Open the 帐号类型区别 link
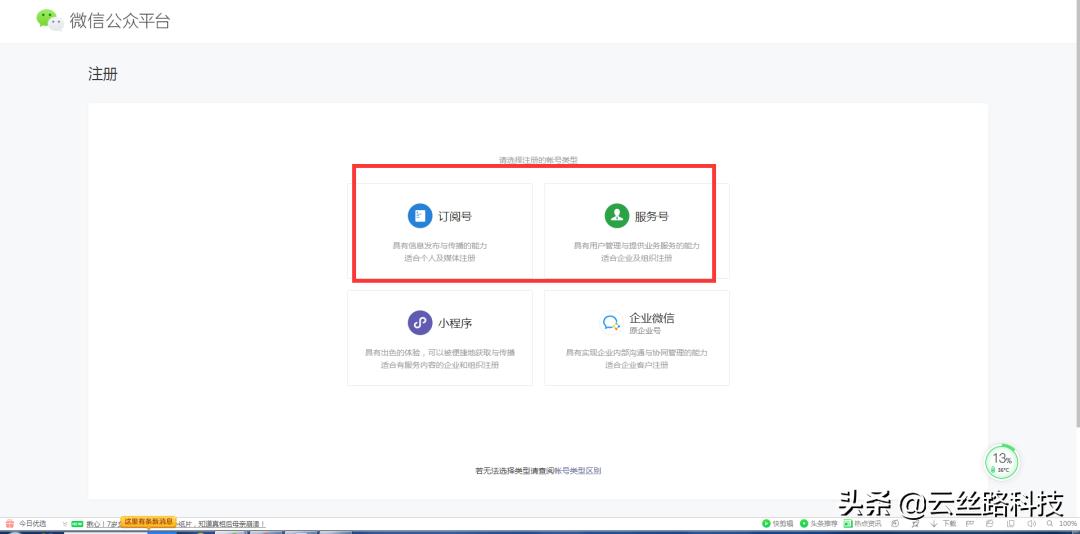 pyautogui.click(x=578, y=471)
